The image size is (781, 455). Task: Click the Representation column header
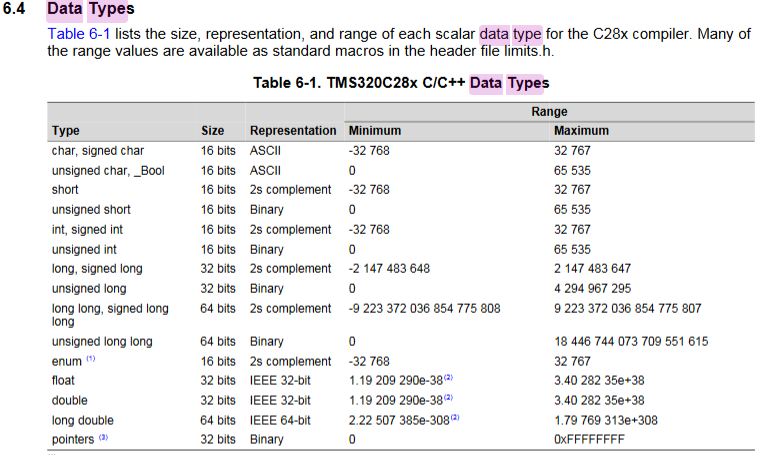293,131
